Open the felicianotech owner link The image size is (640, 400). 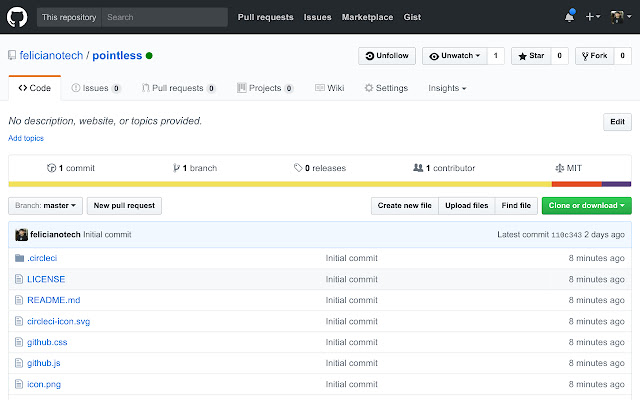(51, 56)
